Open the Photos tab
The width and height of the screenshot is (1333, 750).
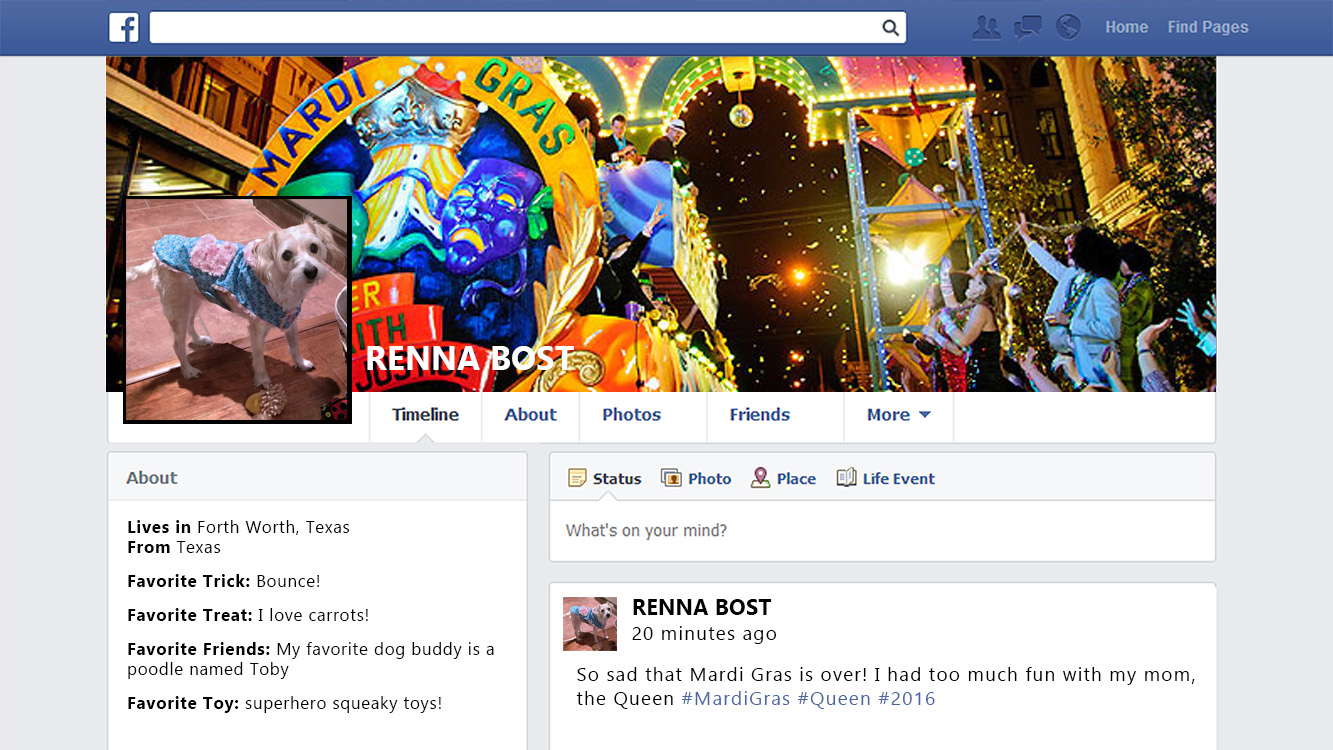click(x=631, y=415)
